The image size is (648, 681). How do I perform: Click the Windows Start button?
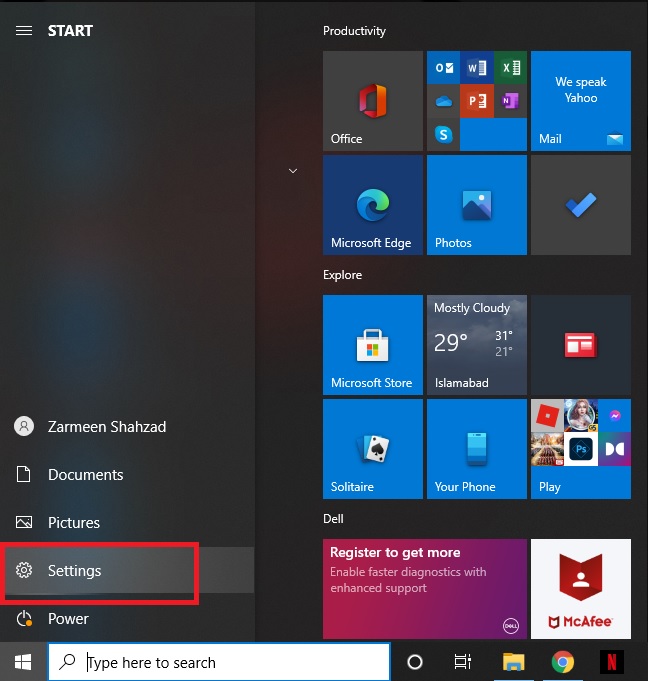point(23,662)
